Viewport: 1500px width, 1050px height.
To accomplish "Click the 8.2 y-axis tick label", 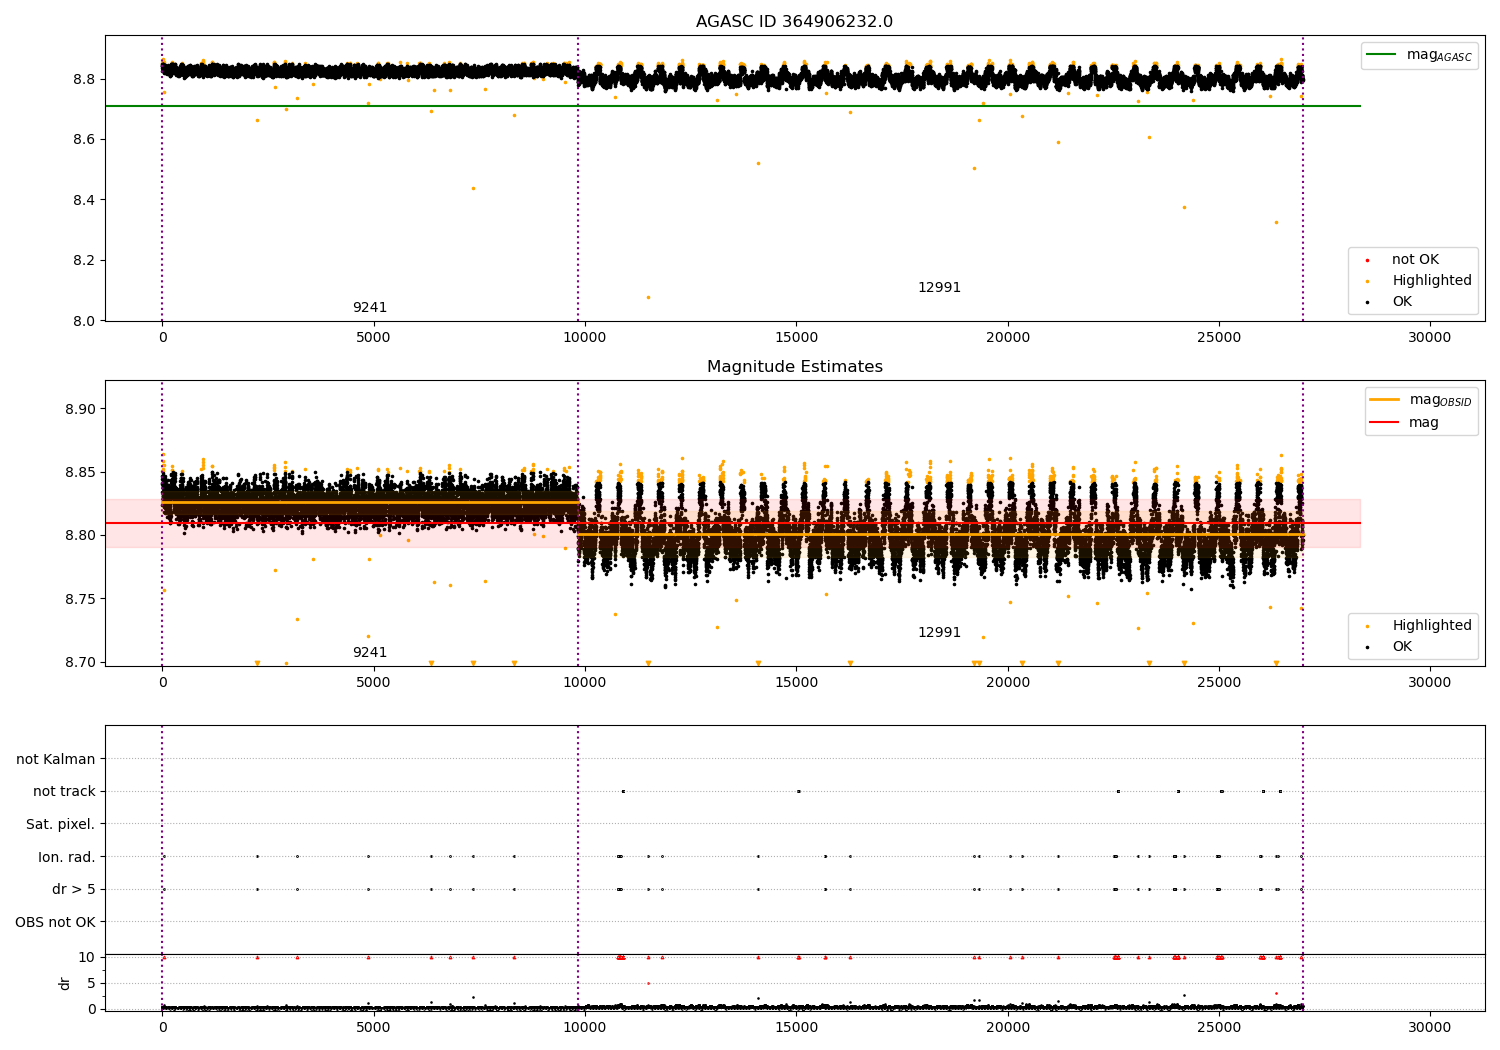I will (x=84, y=261).
